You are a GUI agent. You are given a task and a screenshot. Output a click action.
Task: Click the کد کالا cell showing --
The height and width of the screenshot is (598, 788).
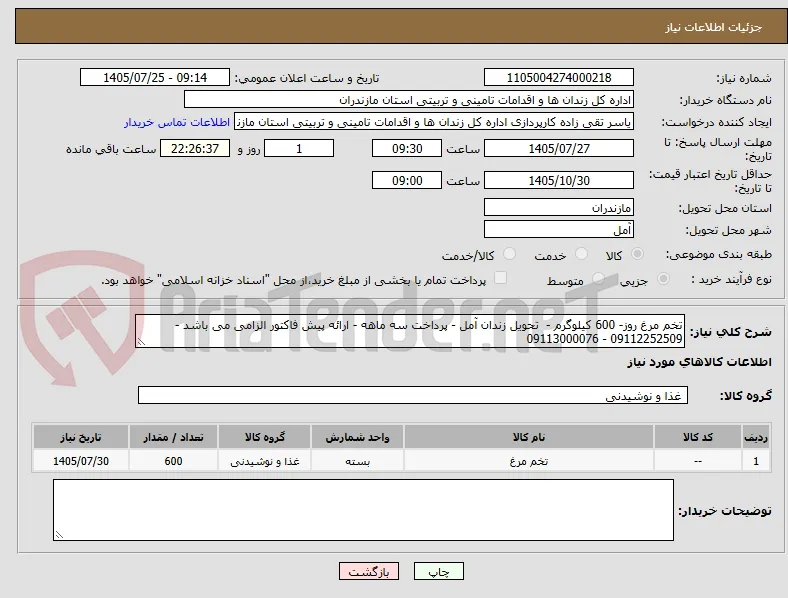coord(698,461)
